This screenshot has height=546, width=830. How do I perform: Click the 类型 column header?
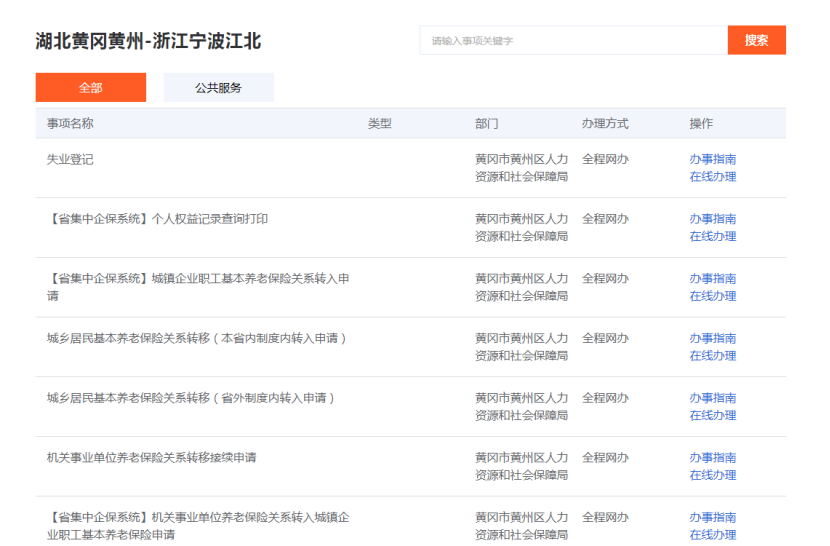click(380, 123)
